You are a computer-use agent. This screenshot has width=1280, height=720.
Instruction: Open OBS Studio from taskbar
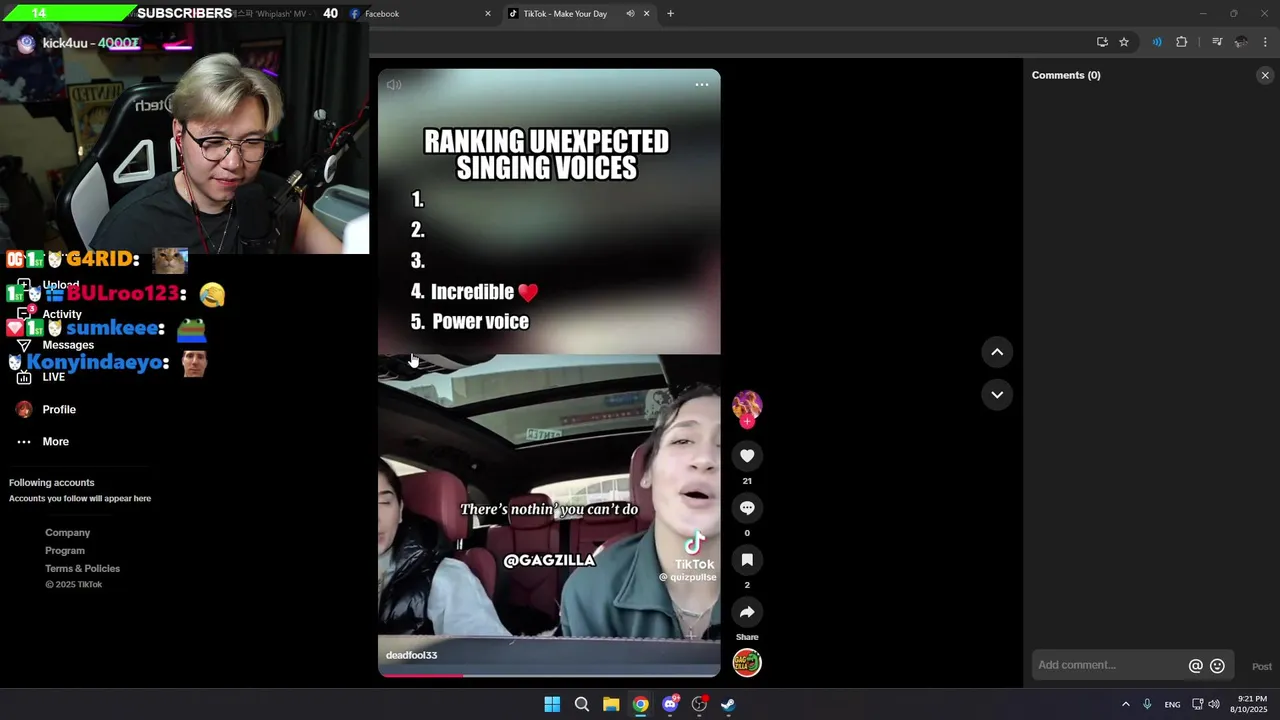point(700,704)
